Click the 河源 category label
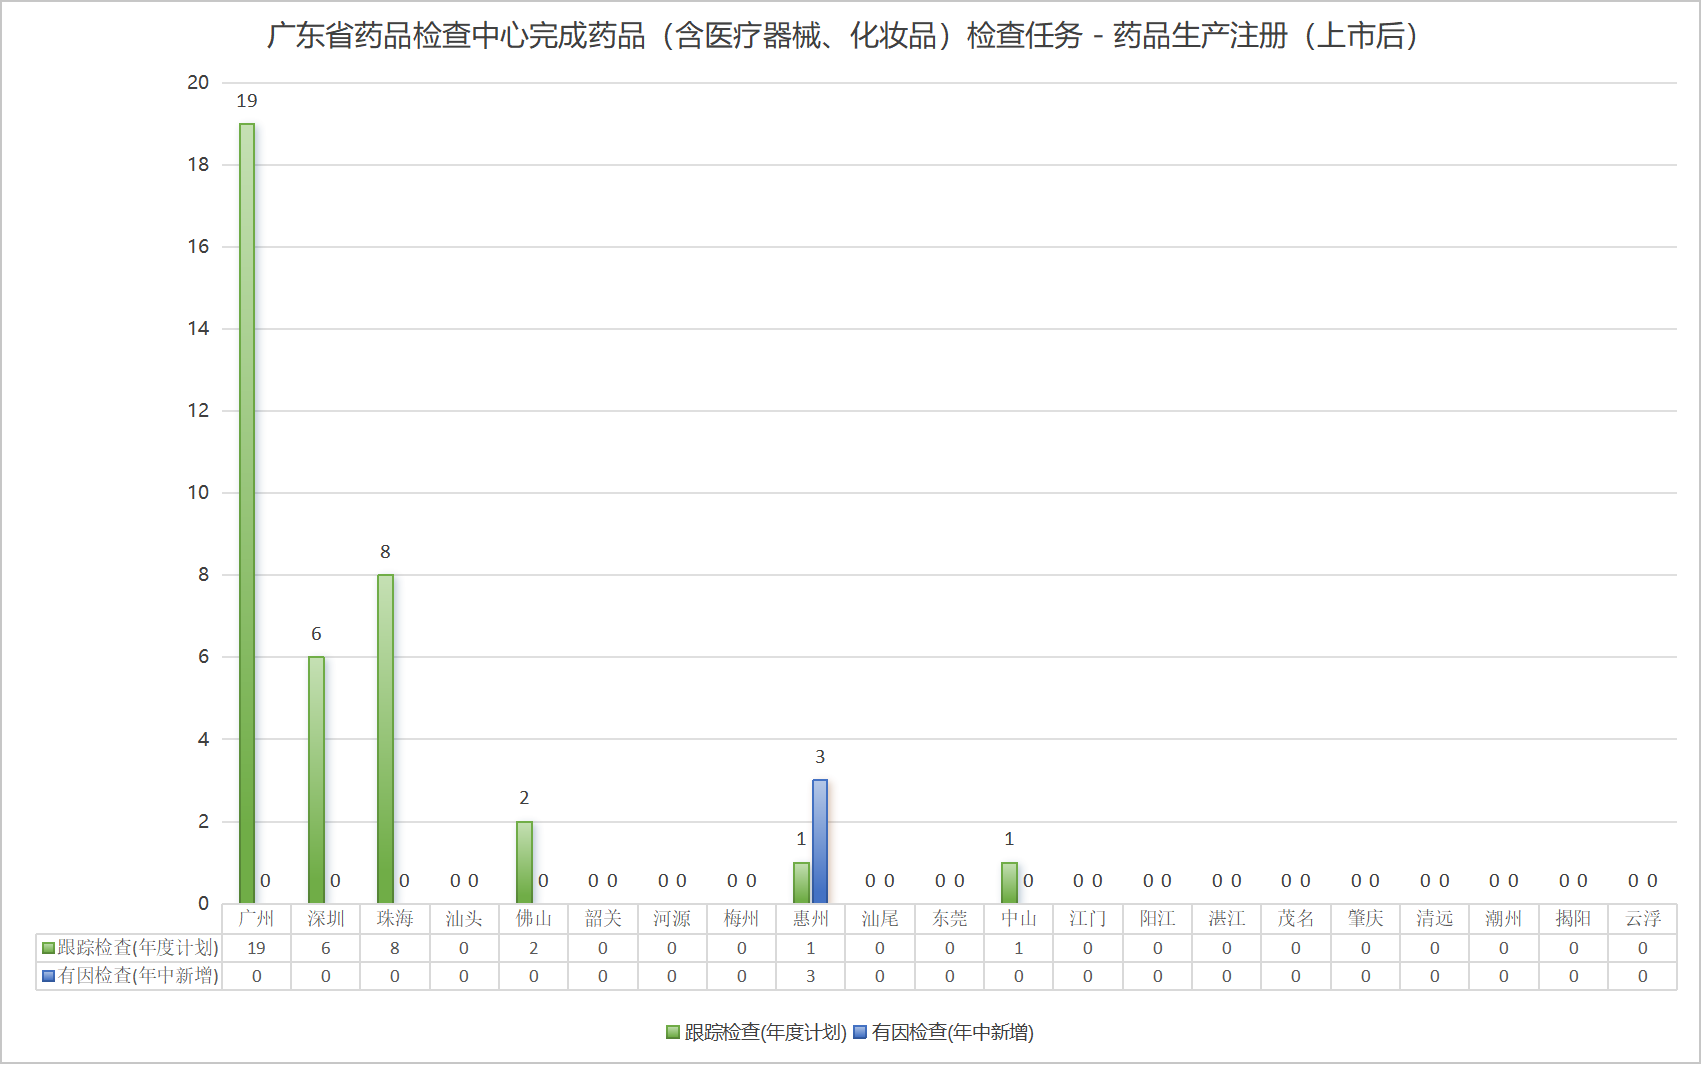1702x1078 pixels. [x=672, y=918]
